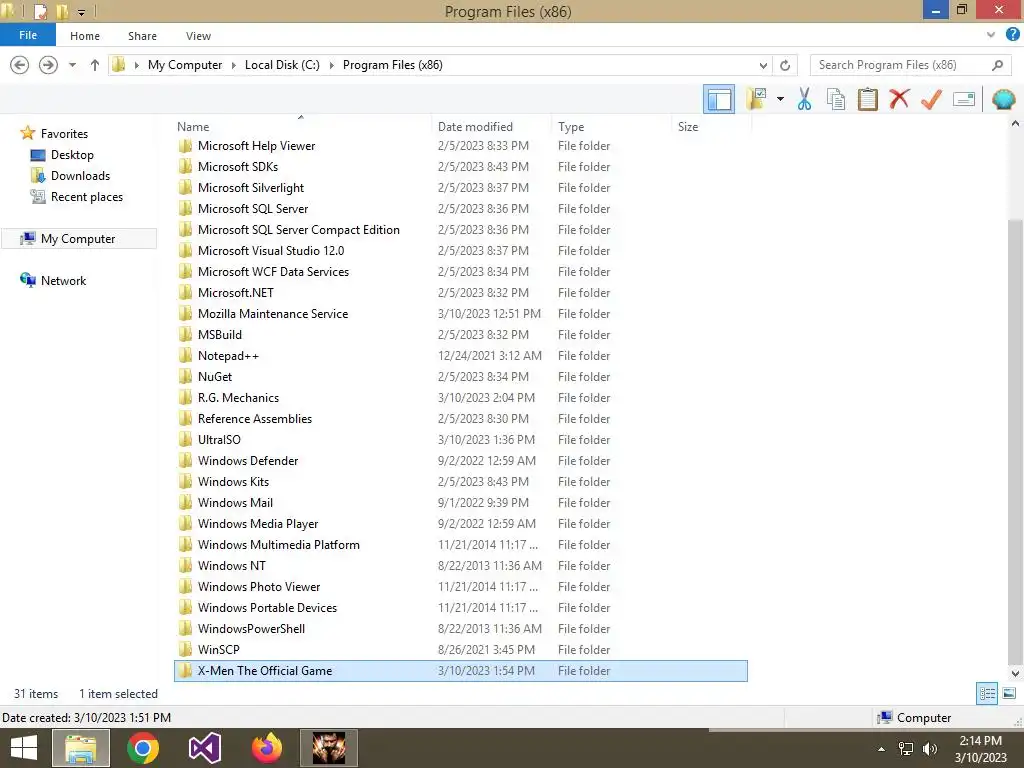Click the scissors Cut icon

(804, 99)
